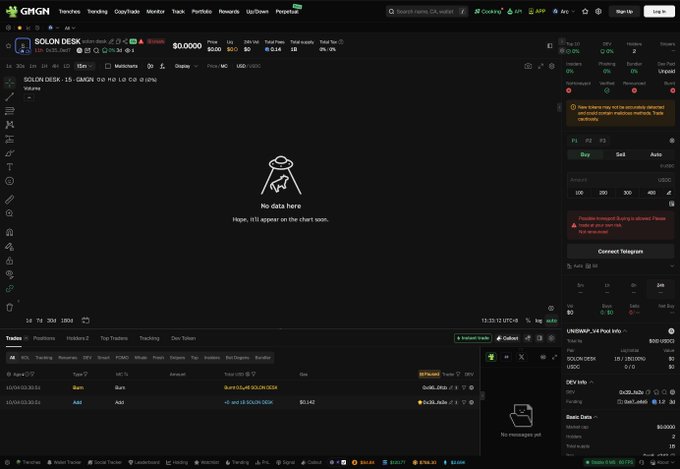Open the All filter dropdown in top sub-bar
Screen dimensions: 680x469
point(70,28)
